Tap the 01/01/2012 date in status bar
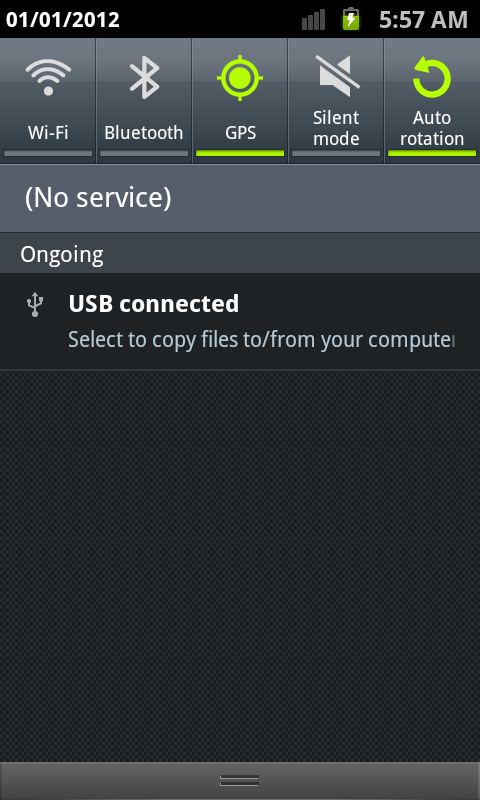The image size is (480, 800). [63, 19]
